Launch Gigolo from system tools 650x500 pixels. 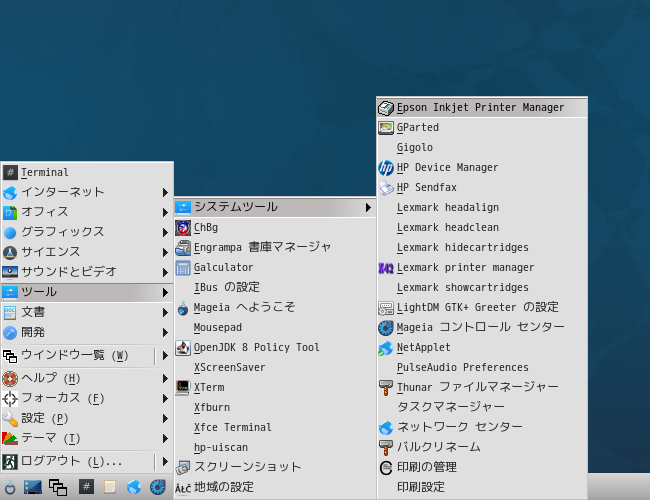pyautogui.click(x=482, y=148)
